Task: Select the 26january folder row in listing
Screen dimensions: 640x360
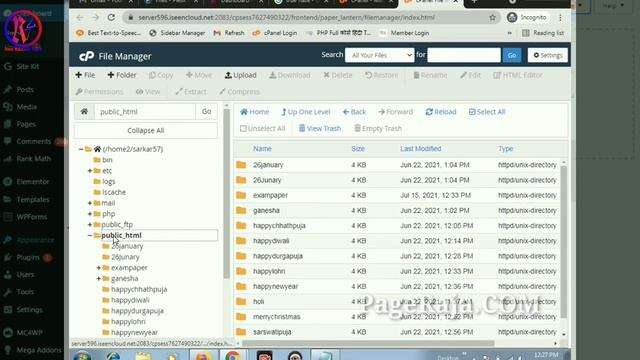Action: click(397, 165)
